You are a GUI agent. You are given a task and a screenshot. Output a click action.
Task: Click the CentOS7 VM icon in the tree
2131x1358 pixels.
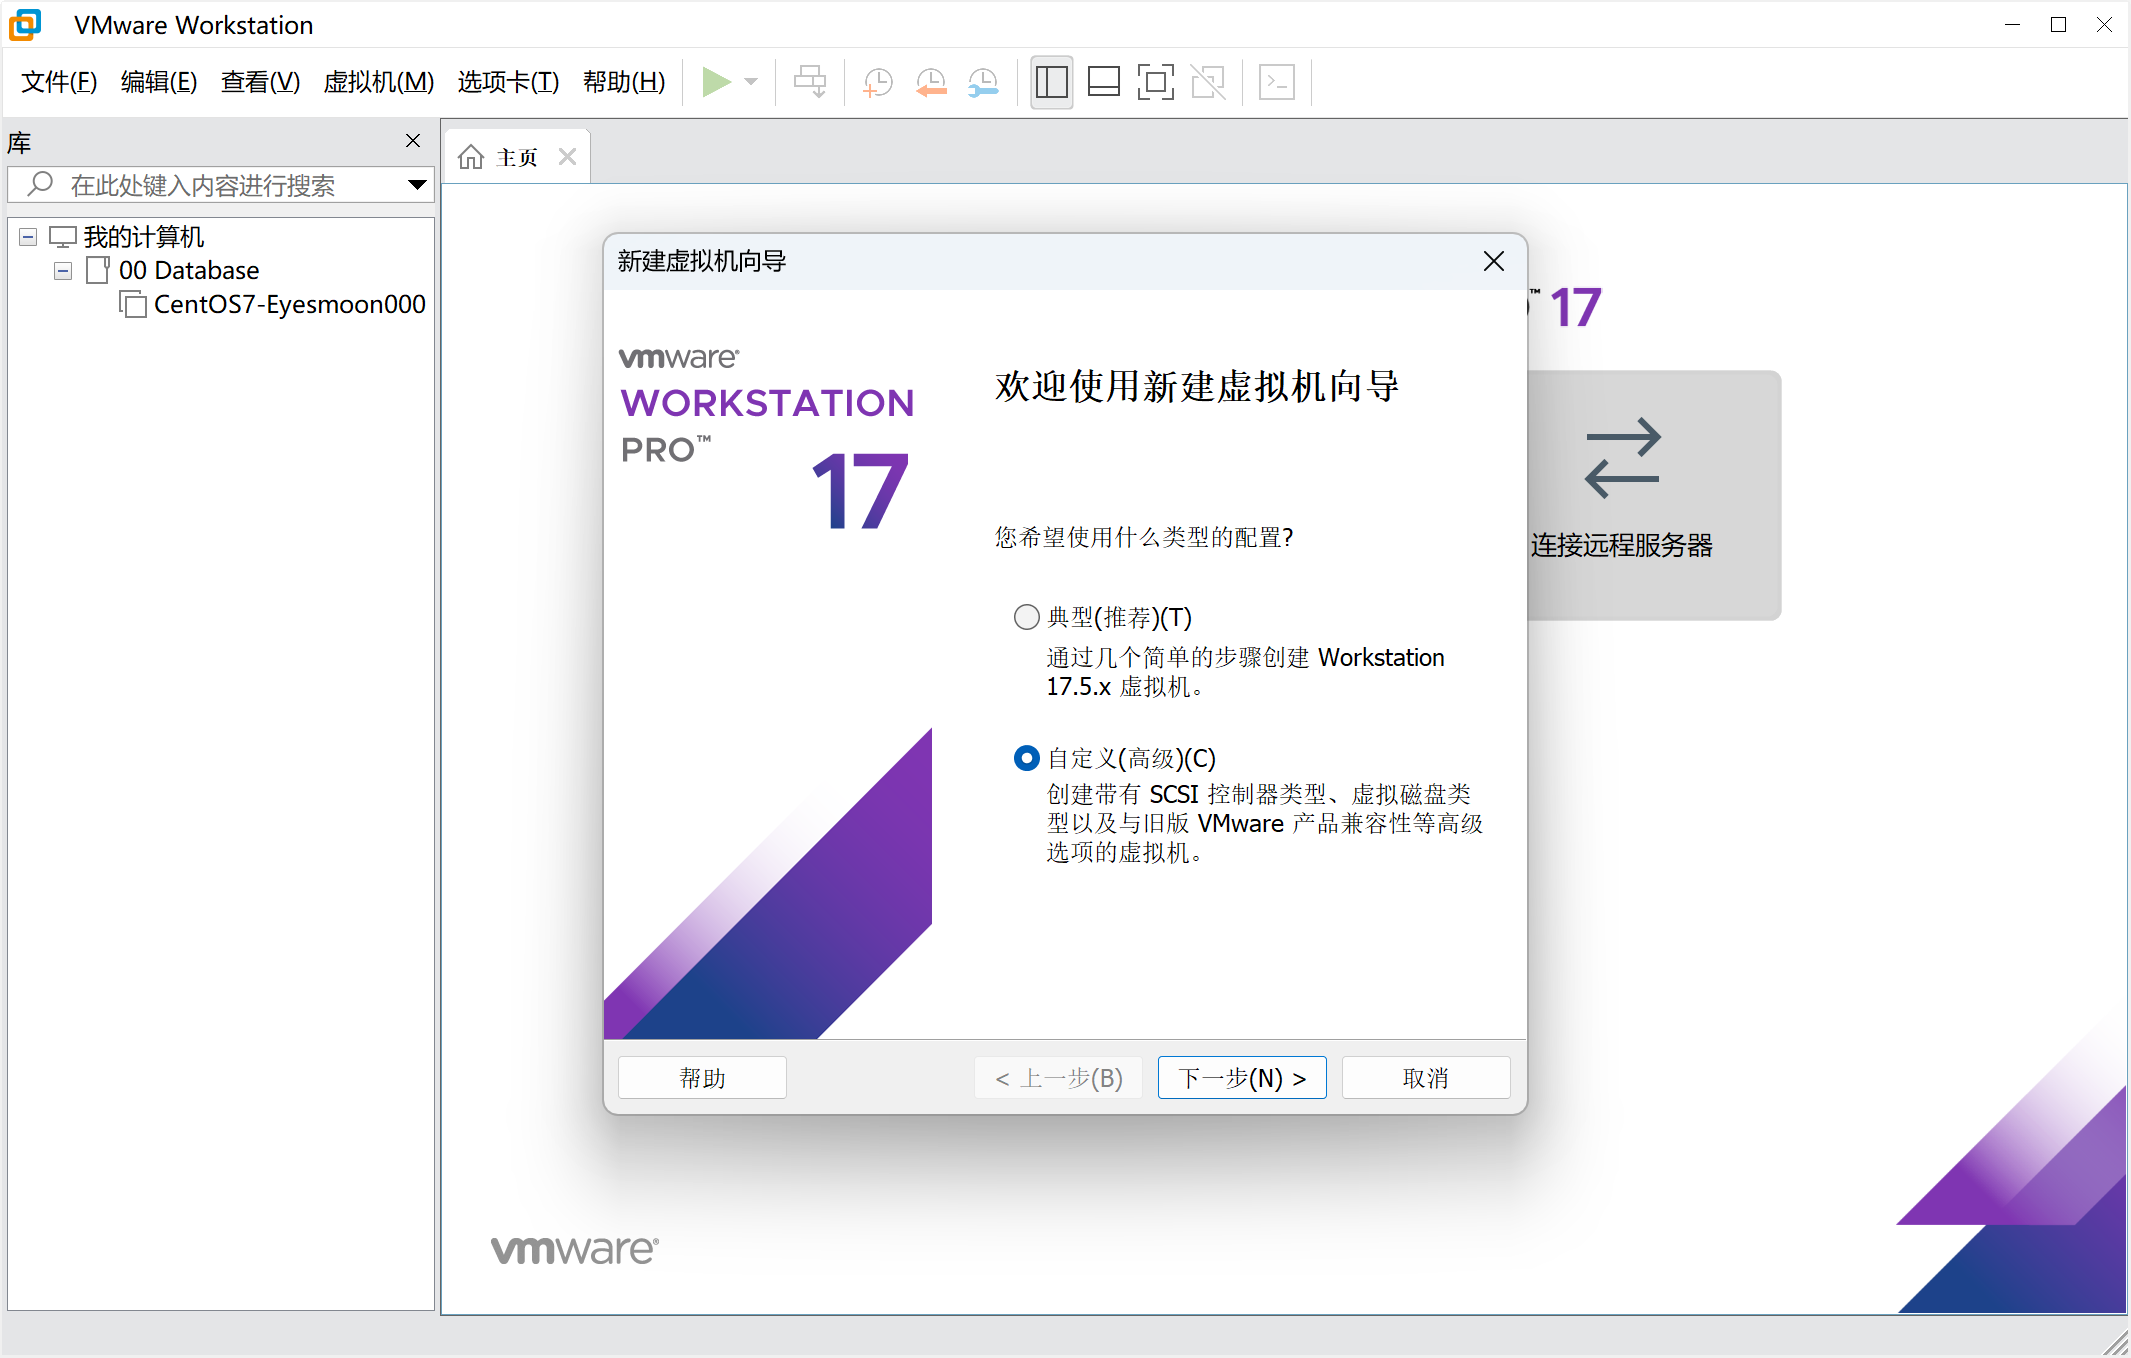tap(133, 304)
